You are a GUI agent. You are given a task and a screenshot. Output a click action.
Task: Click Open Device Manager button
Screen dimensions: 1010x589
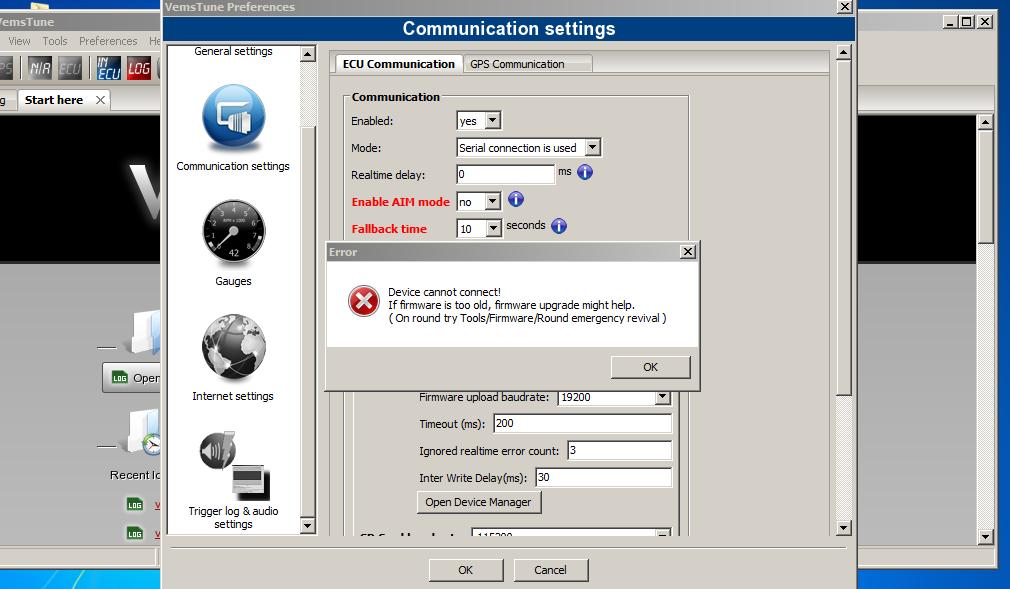coord(479,502)
